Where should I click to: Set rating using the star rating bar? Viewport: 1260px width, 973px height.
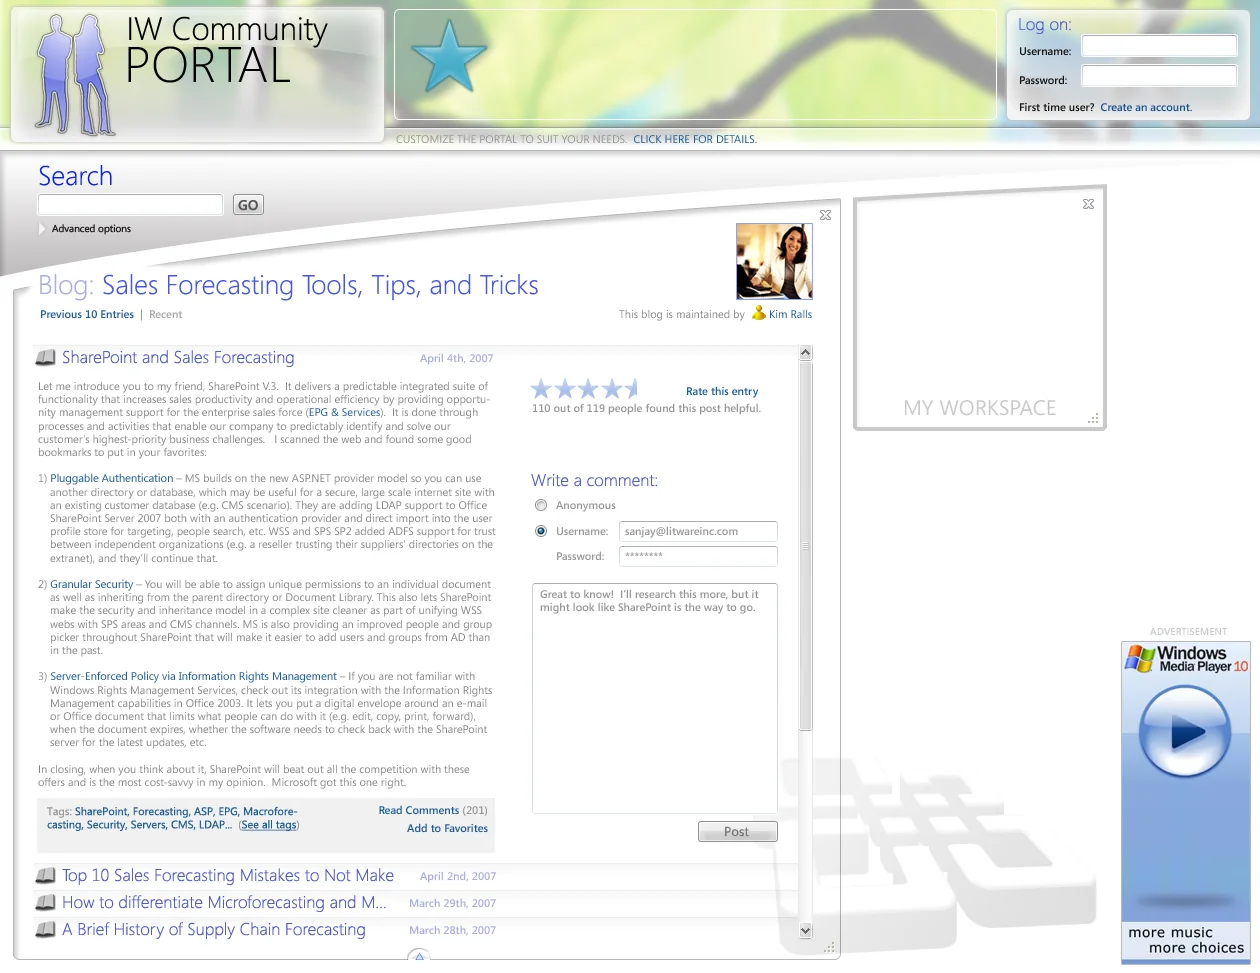pos(585,389)
